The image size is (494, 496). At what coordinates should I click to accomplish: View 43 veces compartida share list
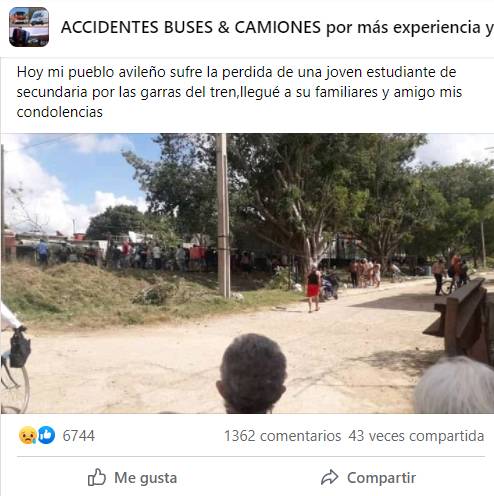(416, 436)
